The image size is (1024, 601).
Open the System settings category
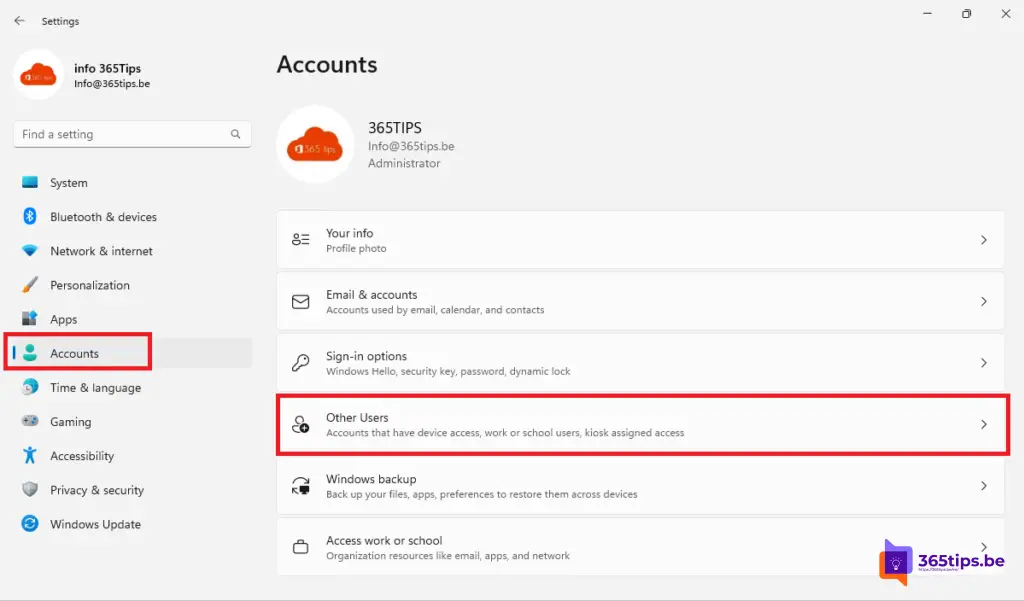click(68, 183)
